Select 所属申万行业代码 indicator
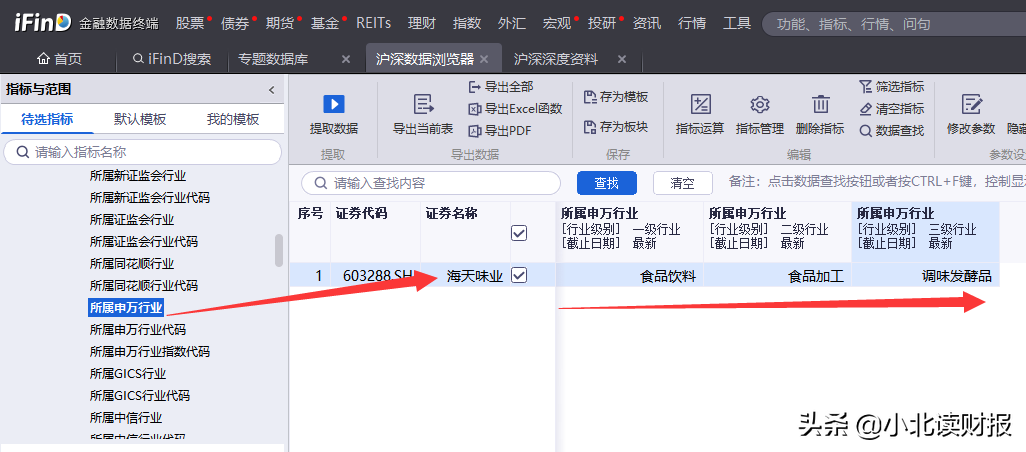The height and width of the screenshot is (452, 1026). point(137,330)
